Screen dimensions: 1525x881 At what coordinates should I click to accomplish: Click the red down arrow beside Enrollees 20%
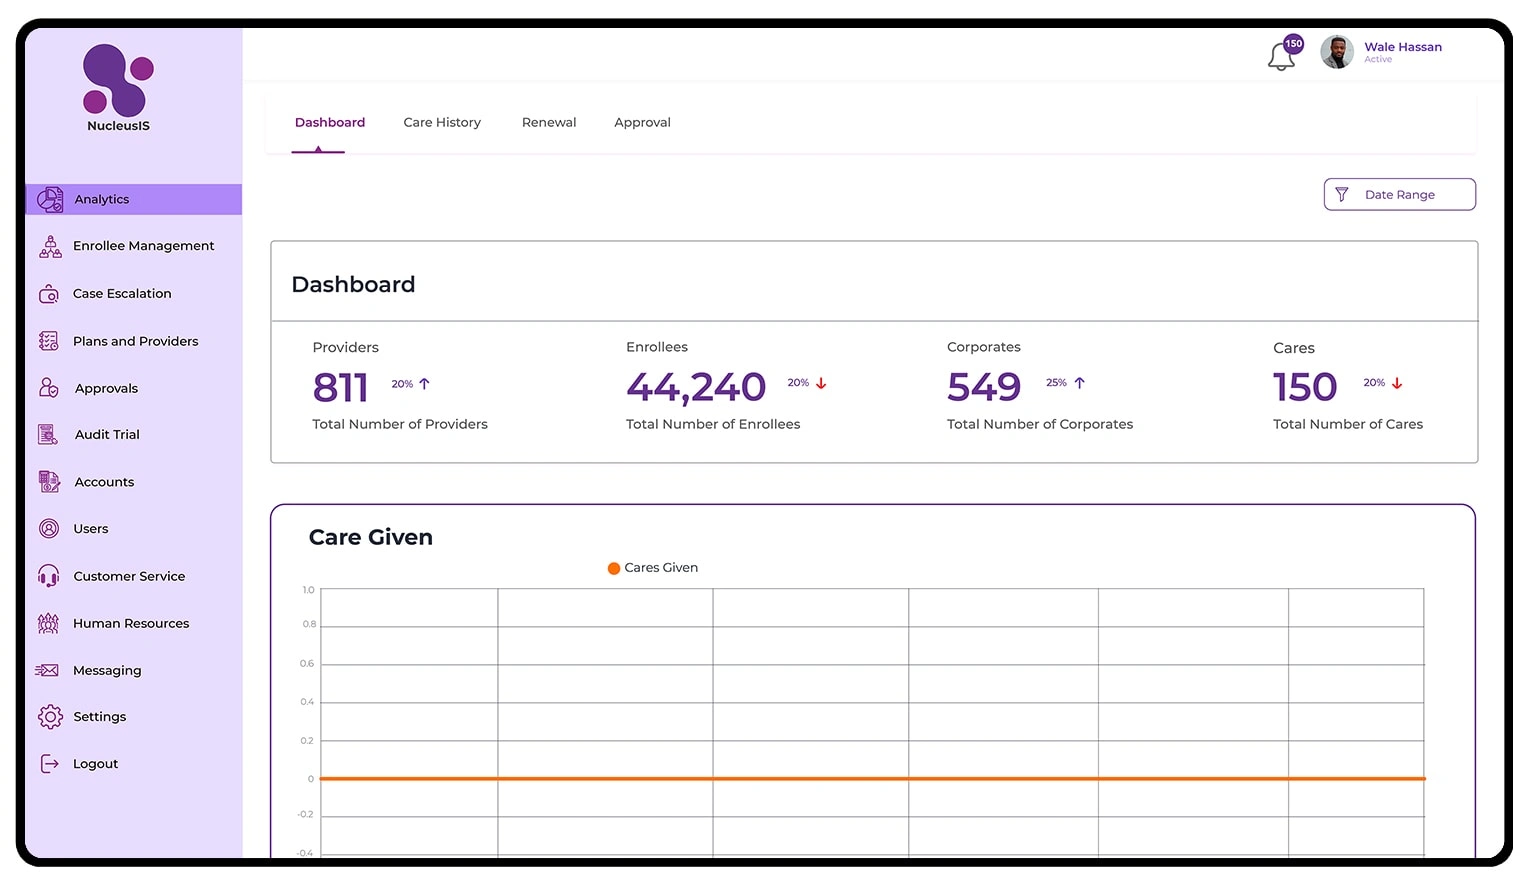821,383
